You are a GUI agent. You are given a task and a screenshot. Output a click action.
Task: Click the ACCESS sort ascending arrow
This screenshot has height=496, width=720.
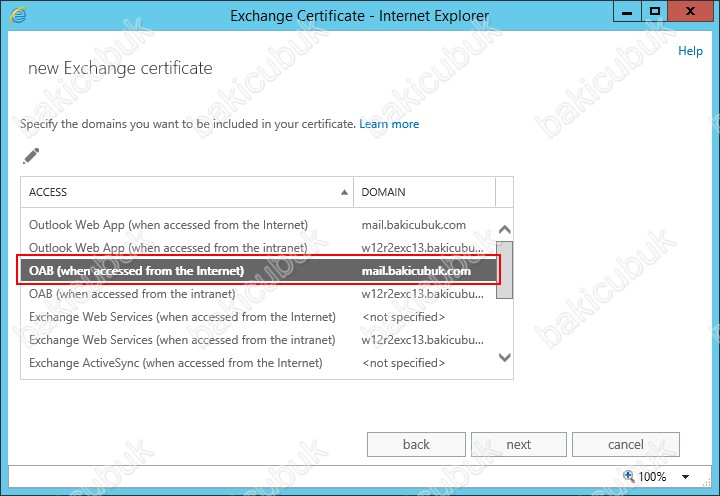tap(344, 192)
